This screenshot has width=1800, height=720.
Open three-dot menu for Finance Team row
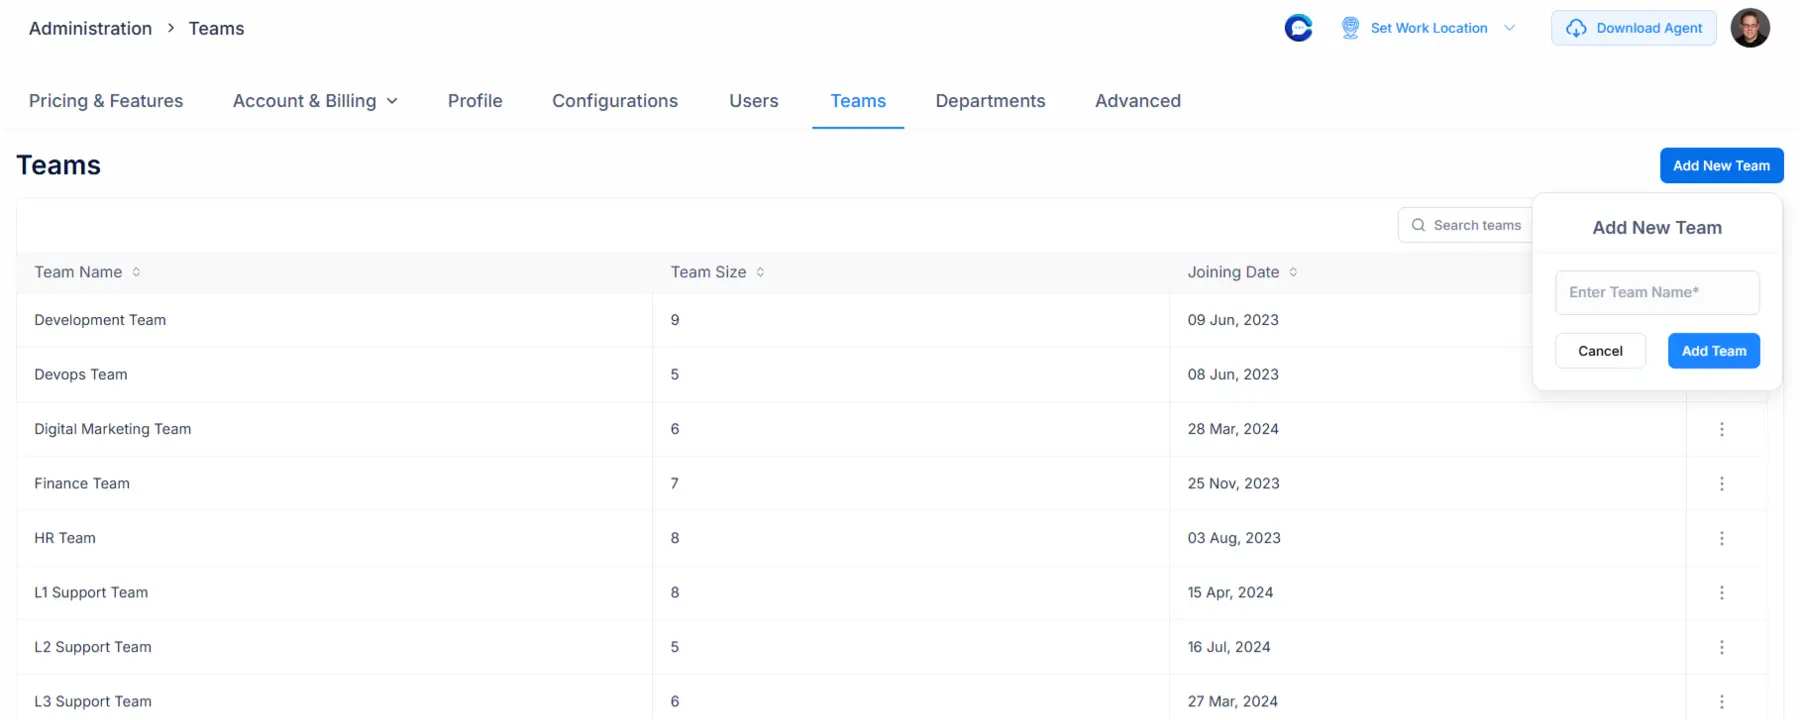[1721, 484]
